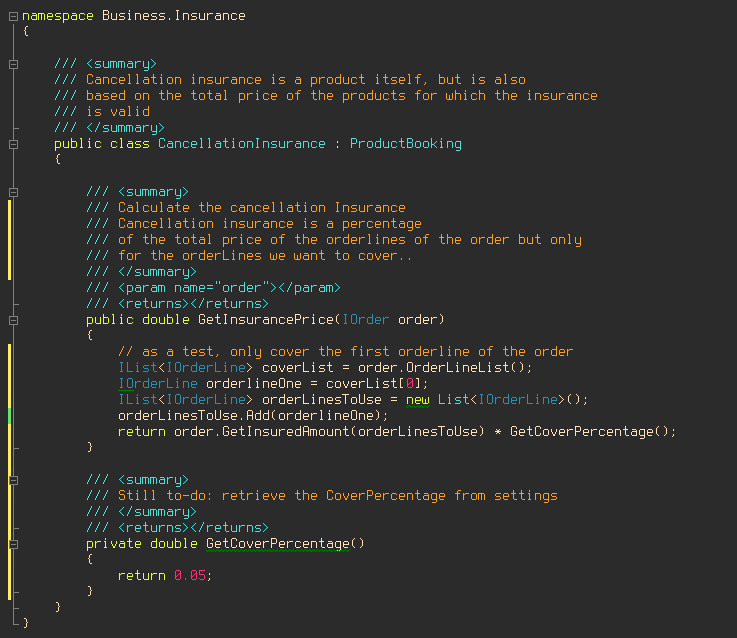Click the underlined 'new' keyword

[417, 400]
